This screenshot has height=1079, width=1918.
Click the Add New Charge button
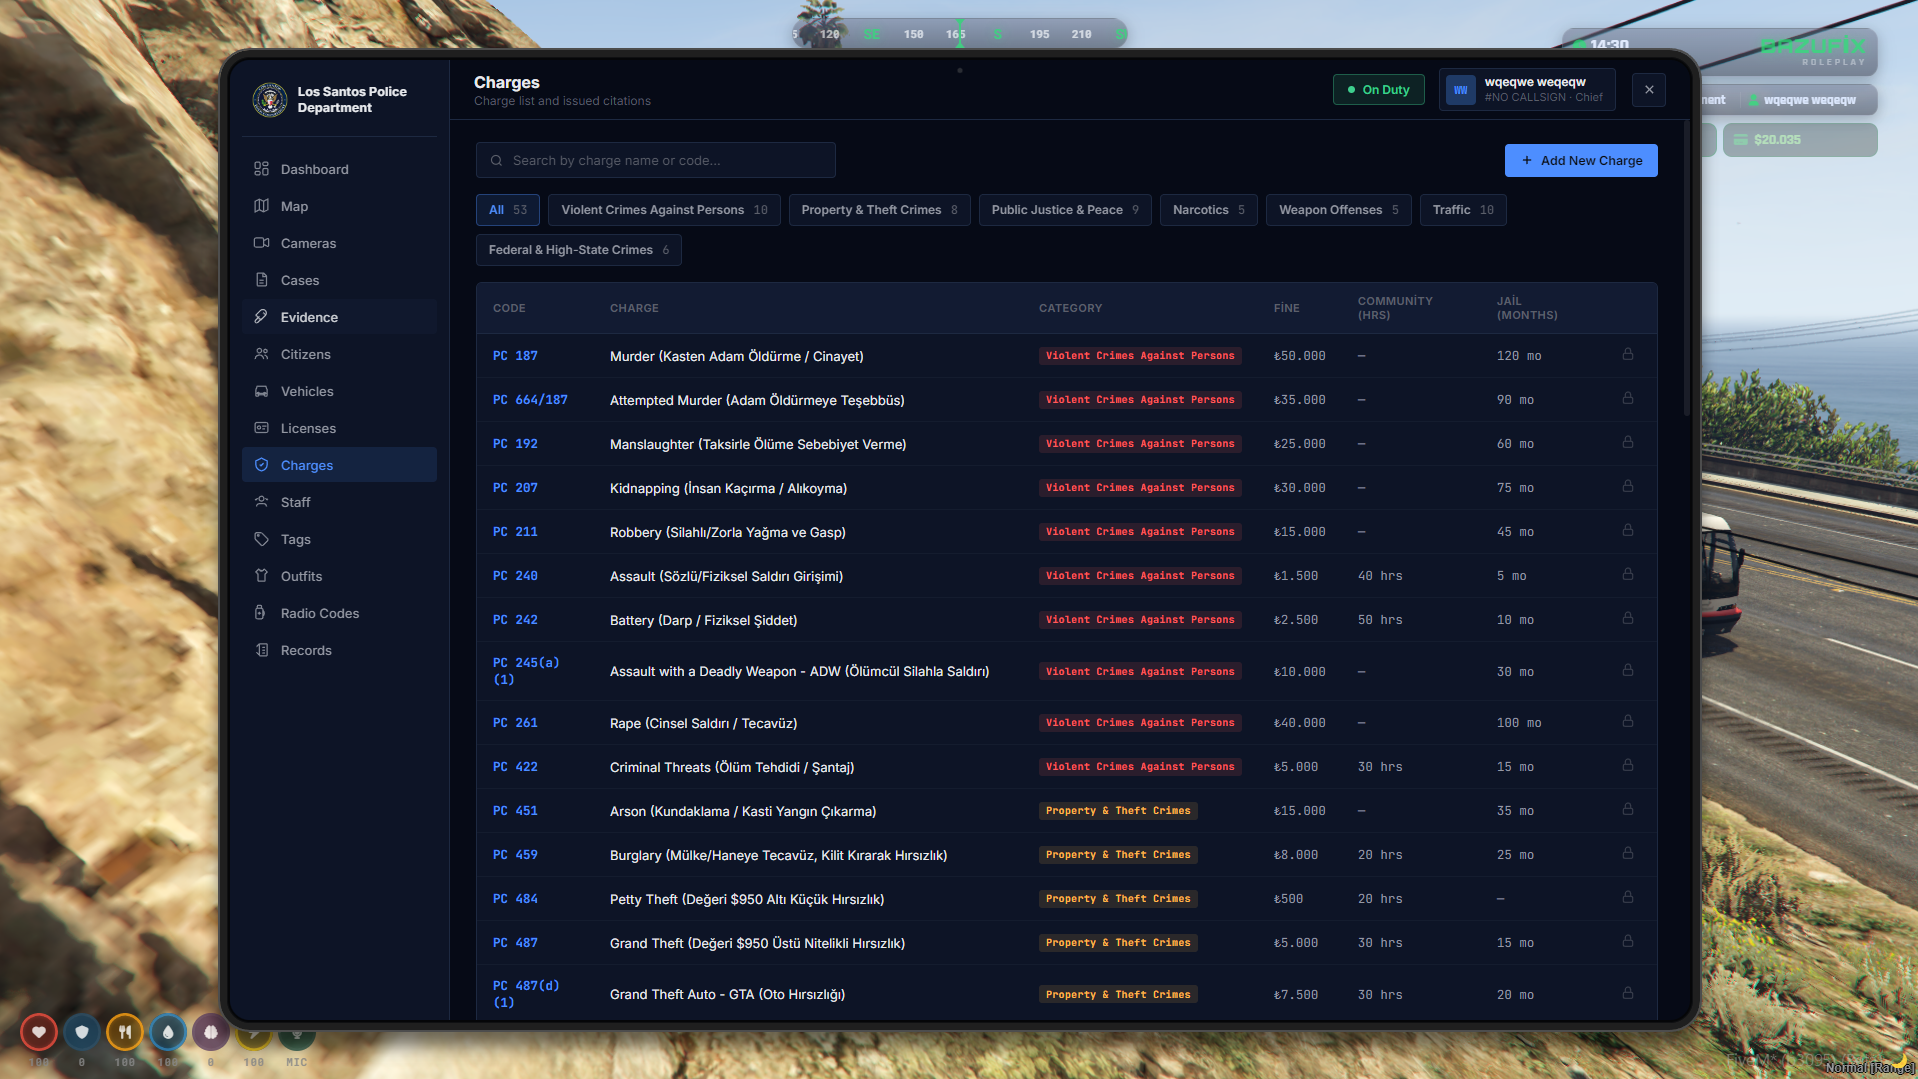click(x=1580, y=161)
